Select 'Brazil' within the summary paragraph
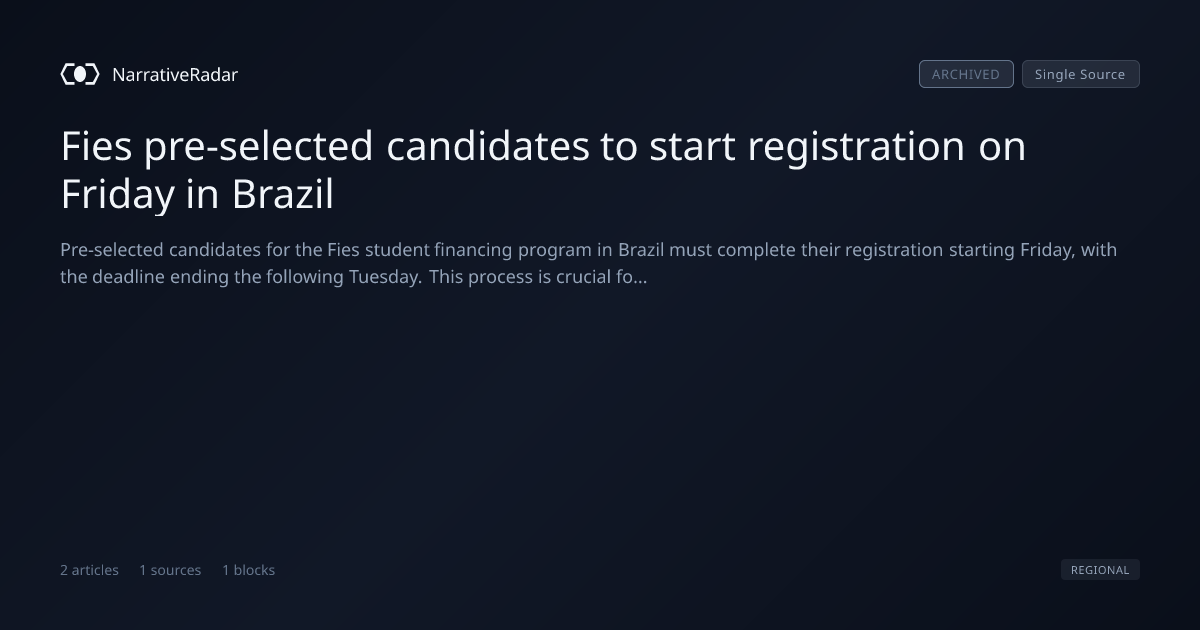 point(641,250)
